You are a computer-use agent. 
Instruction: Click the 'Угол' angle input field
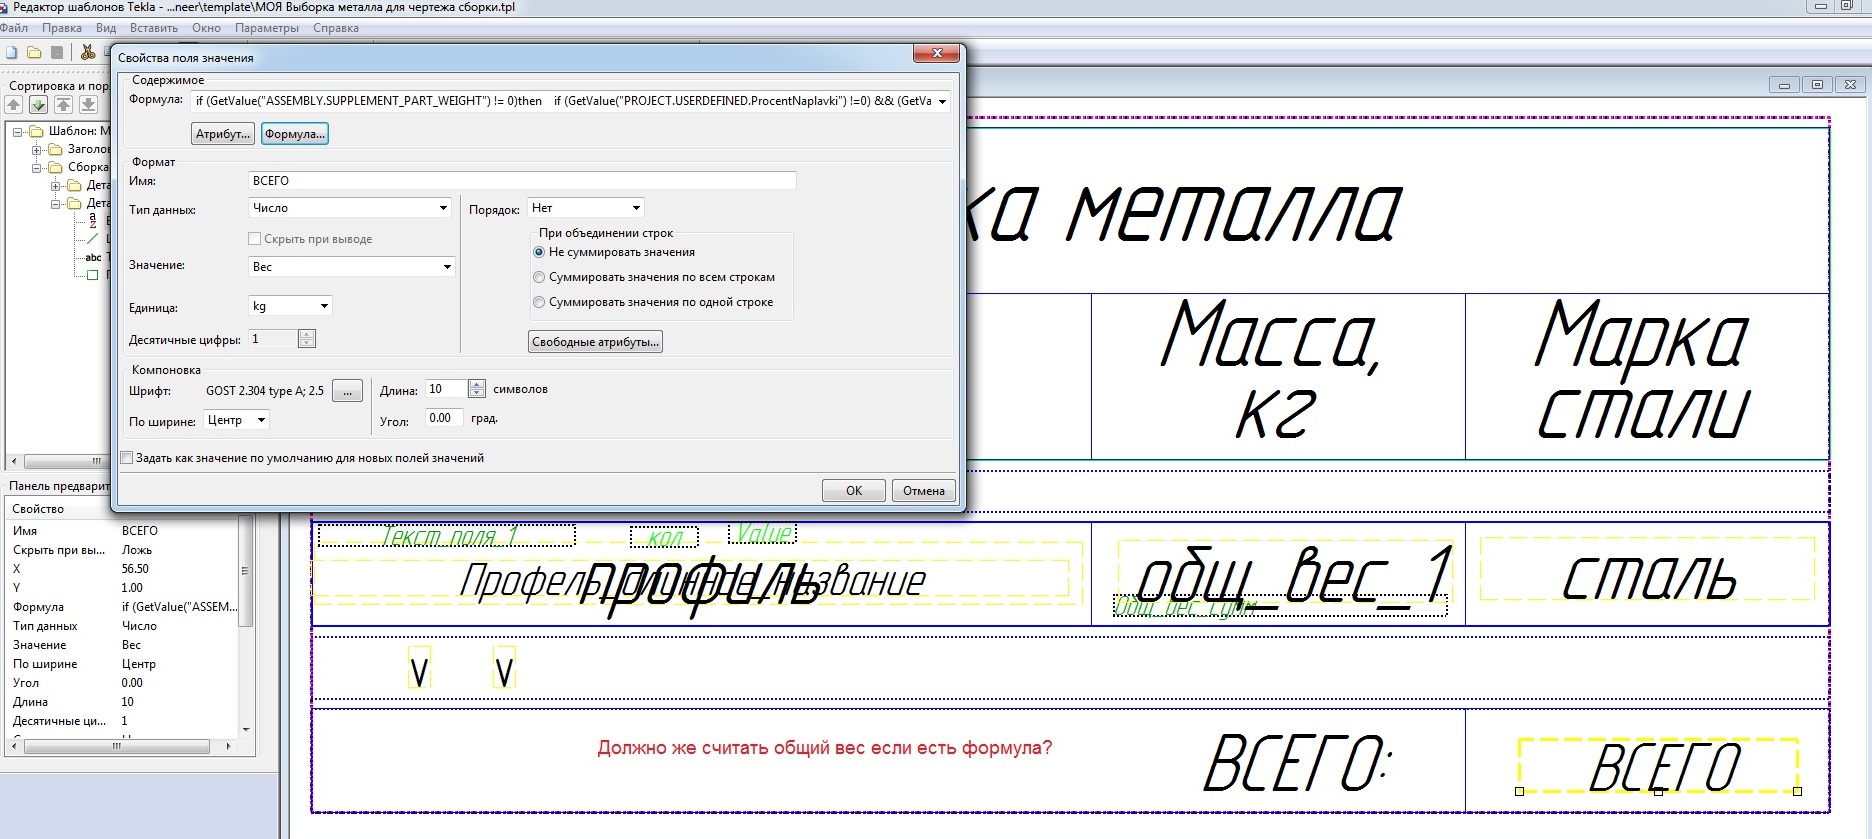pyautogui.click(x=444, y=418)
